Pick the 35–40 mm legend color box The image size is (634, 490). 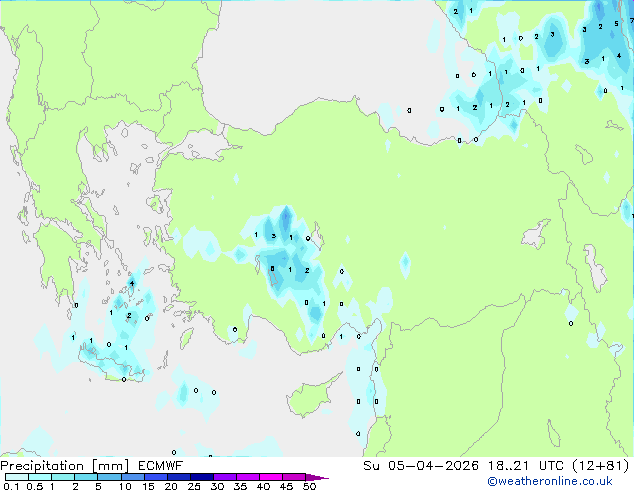247,477
